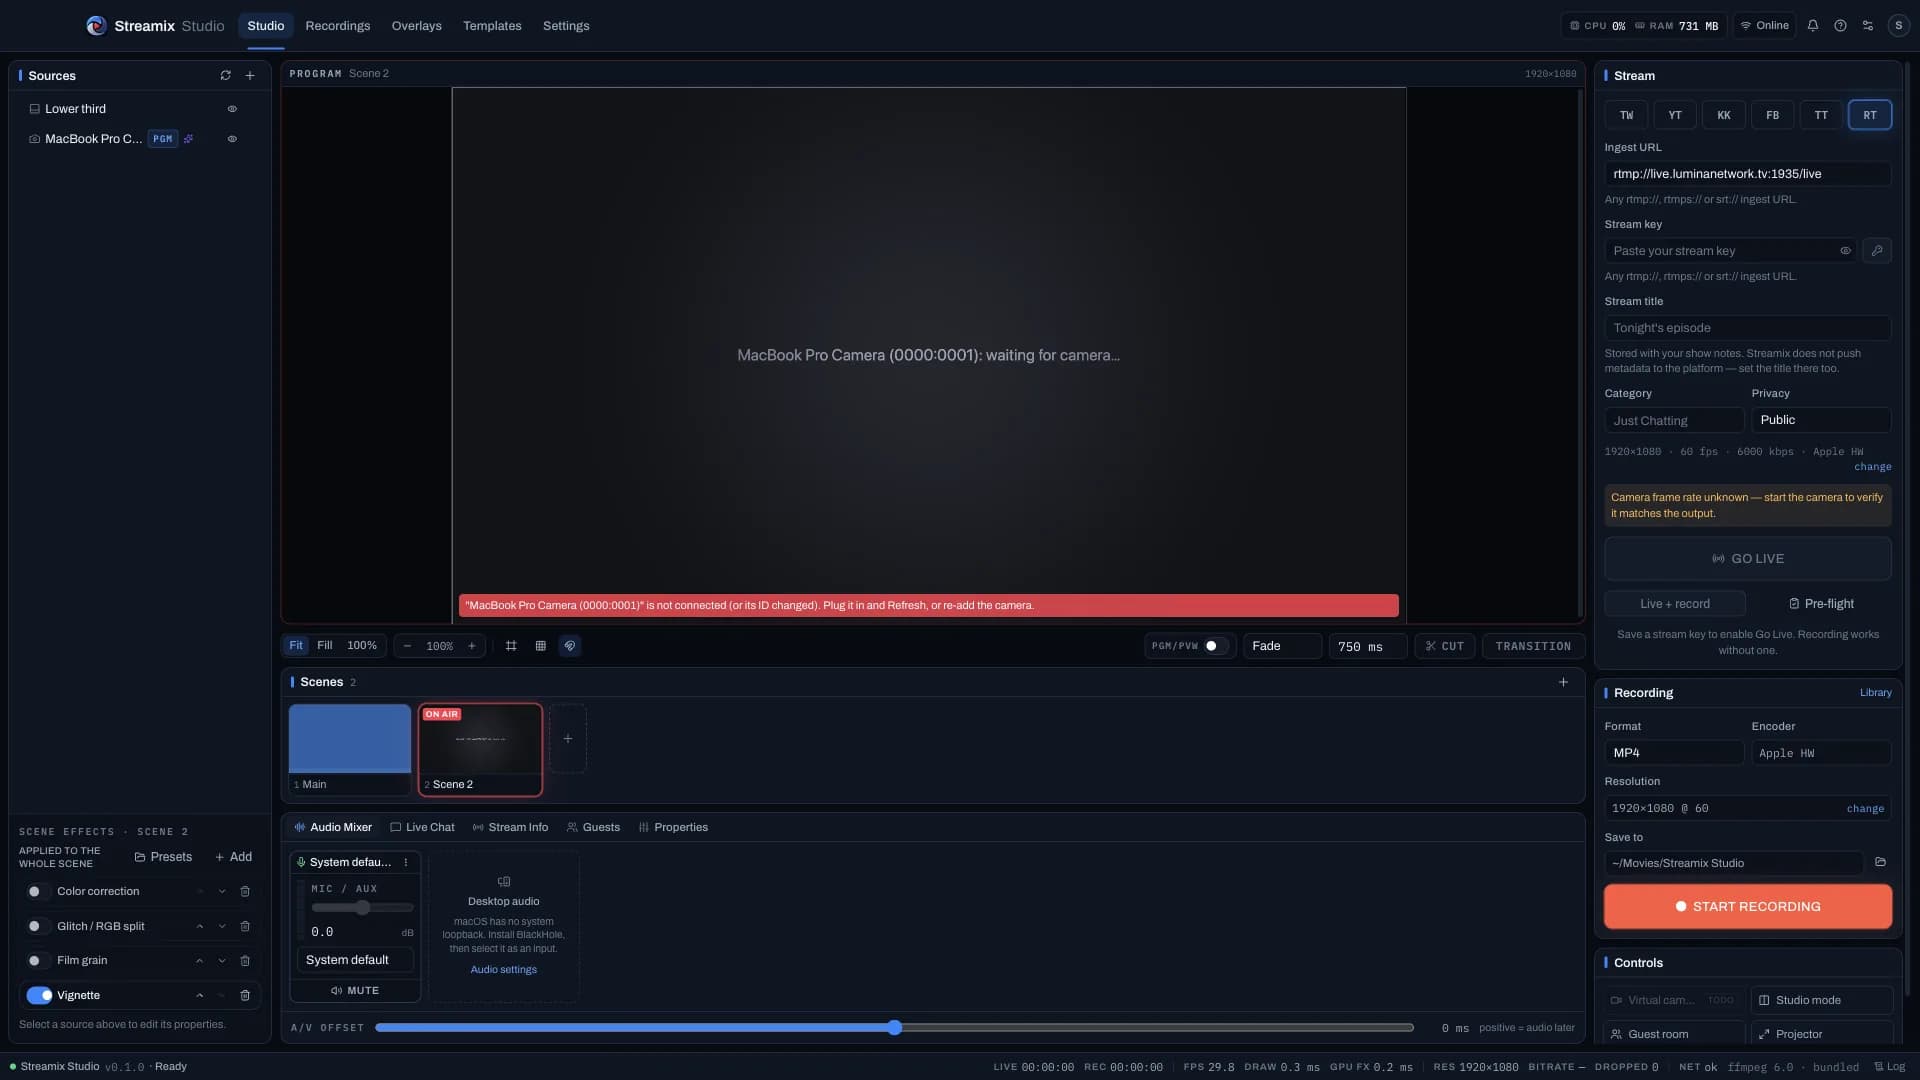
Task: Open the System default input dropdown
Action: 355,960
